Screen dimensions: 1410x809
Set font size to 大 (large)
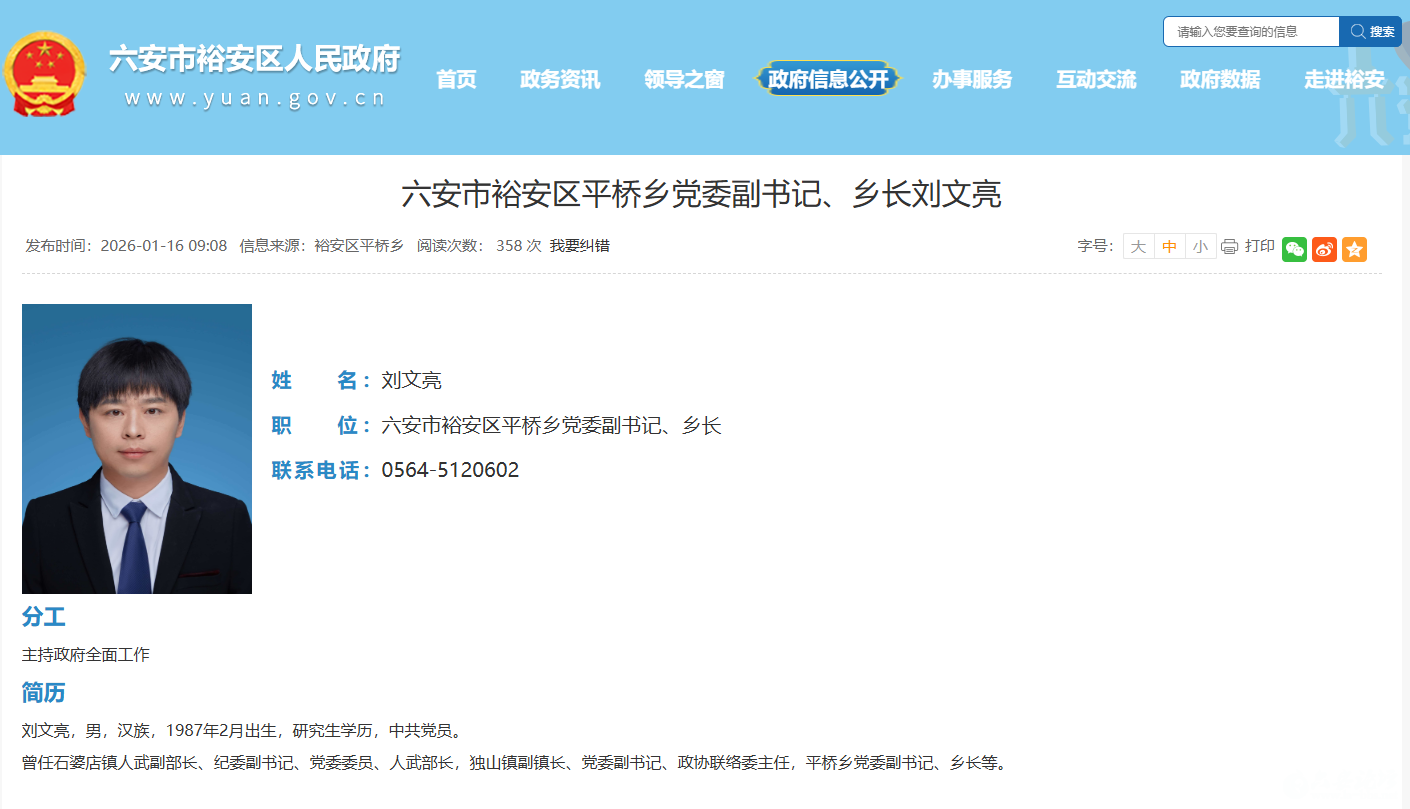click(x=1139, y=246)
